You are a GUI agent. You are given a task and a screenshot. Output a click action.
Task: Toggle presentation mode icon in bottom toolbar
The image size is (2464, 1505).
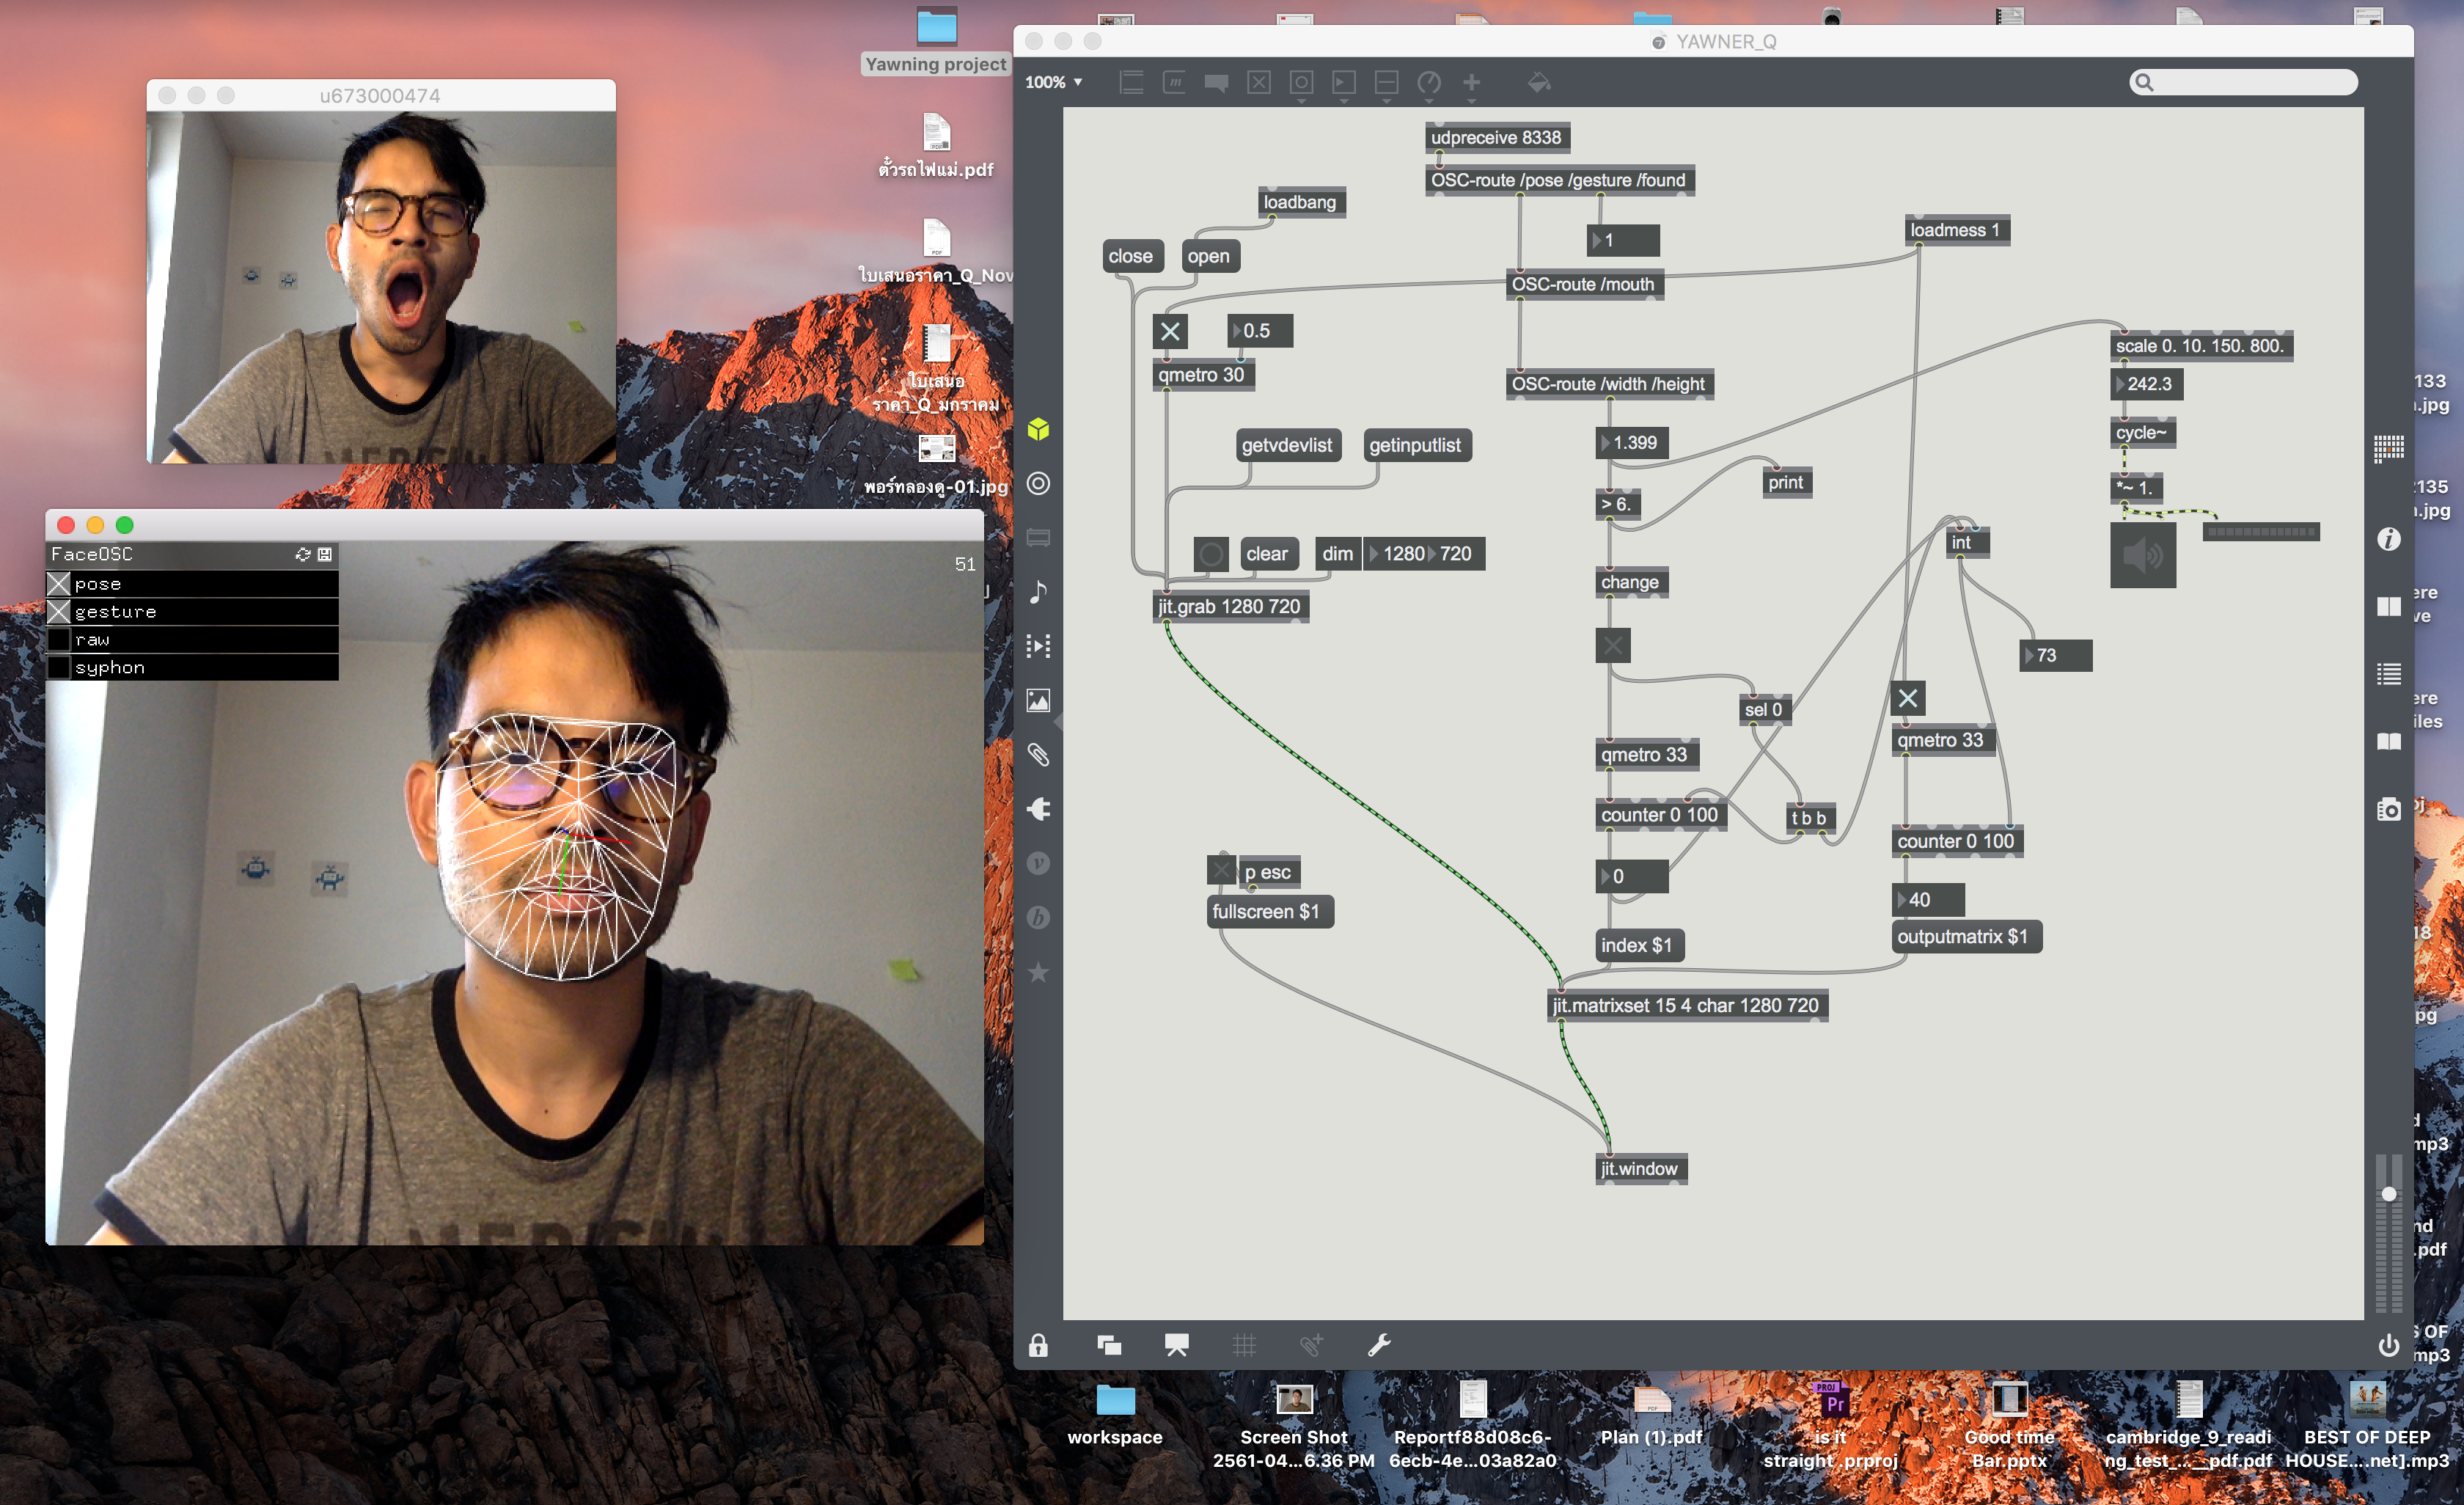tap(1176, 1345)
